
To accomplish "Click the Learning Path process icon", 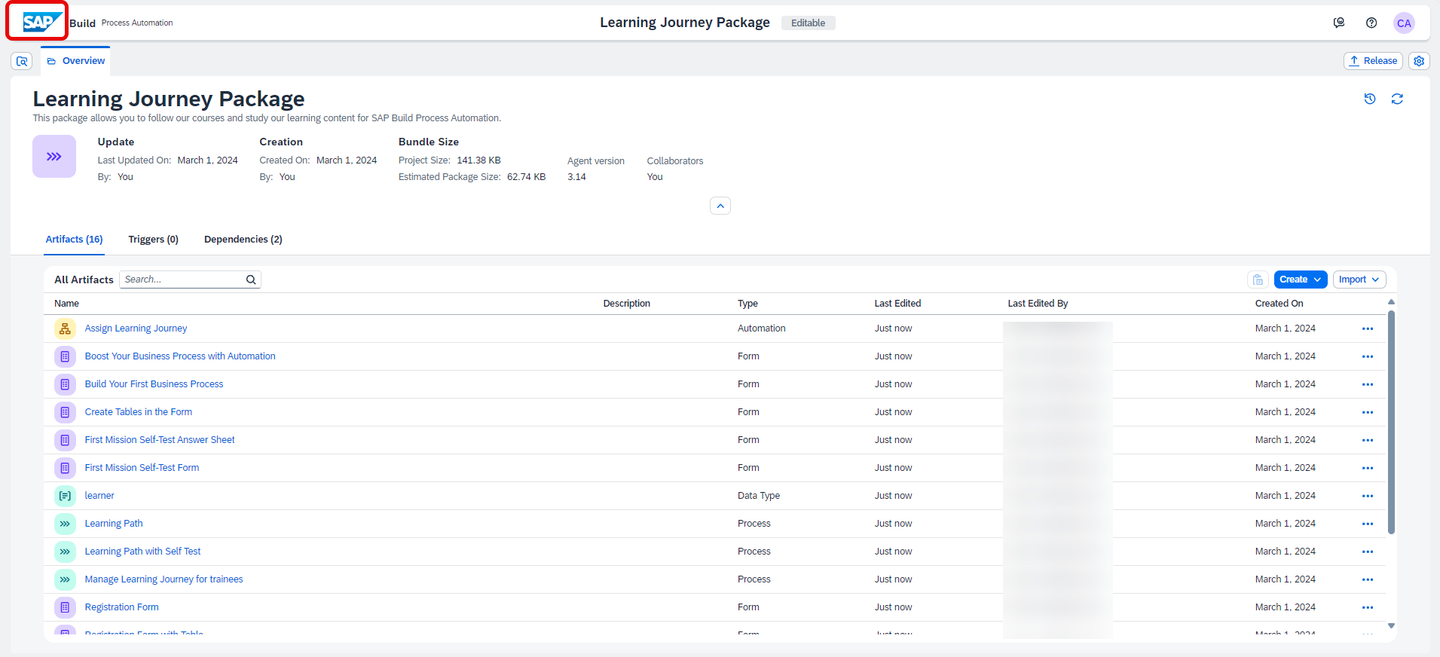I will tap(65, 524).
